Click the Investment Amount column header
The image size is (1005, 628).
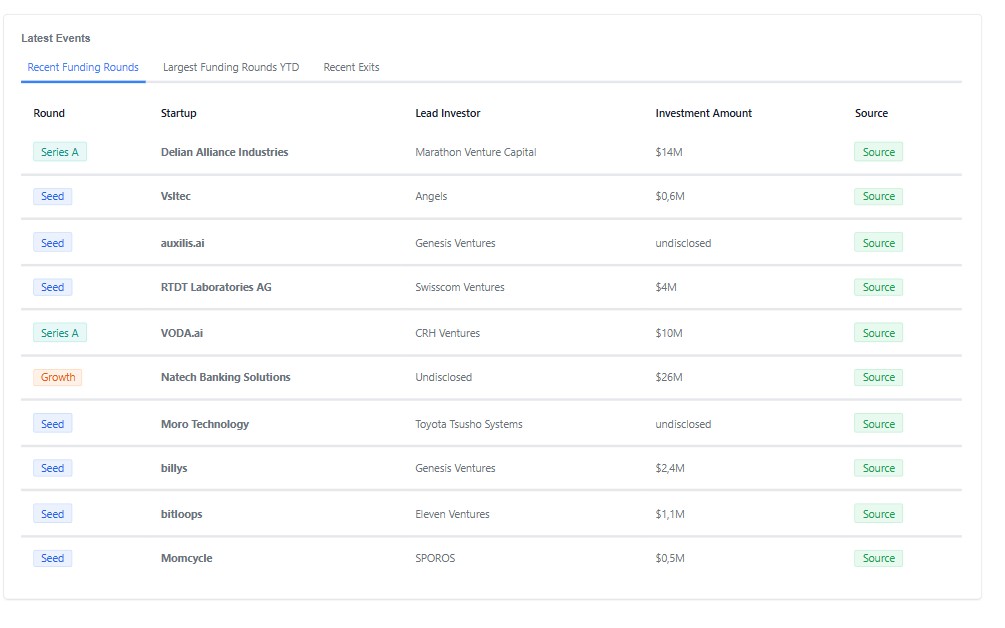[x=704, y=113]
